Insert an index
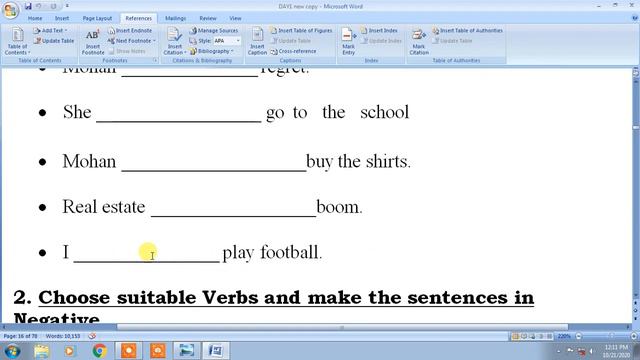Viewport: 640px width, 360px height. point(379,31)
